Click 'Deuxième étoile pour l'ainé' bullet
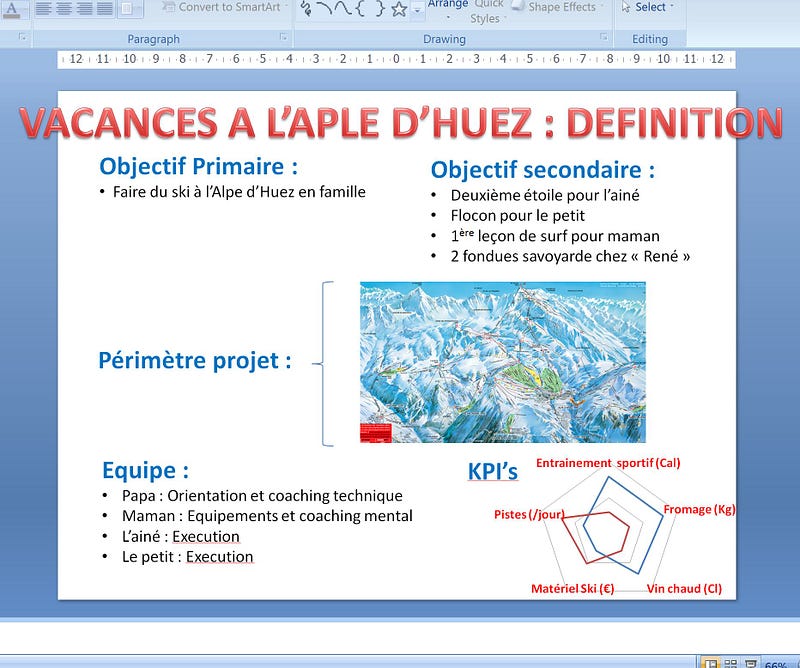The width and height of the screenshot is (800, 668). (545, 195)
